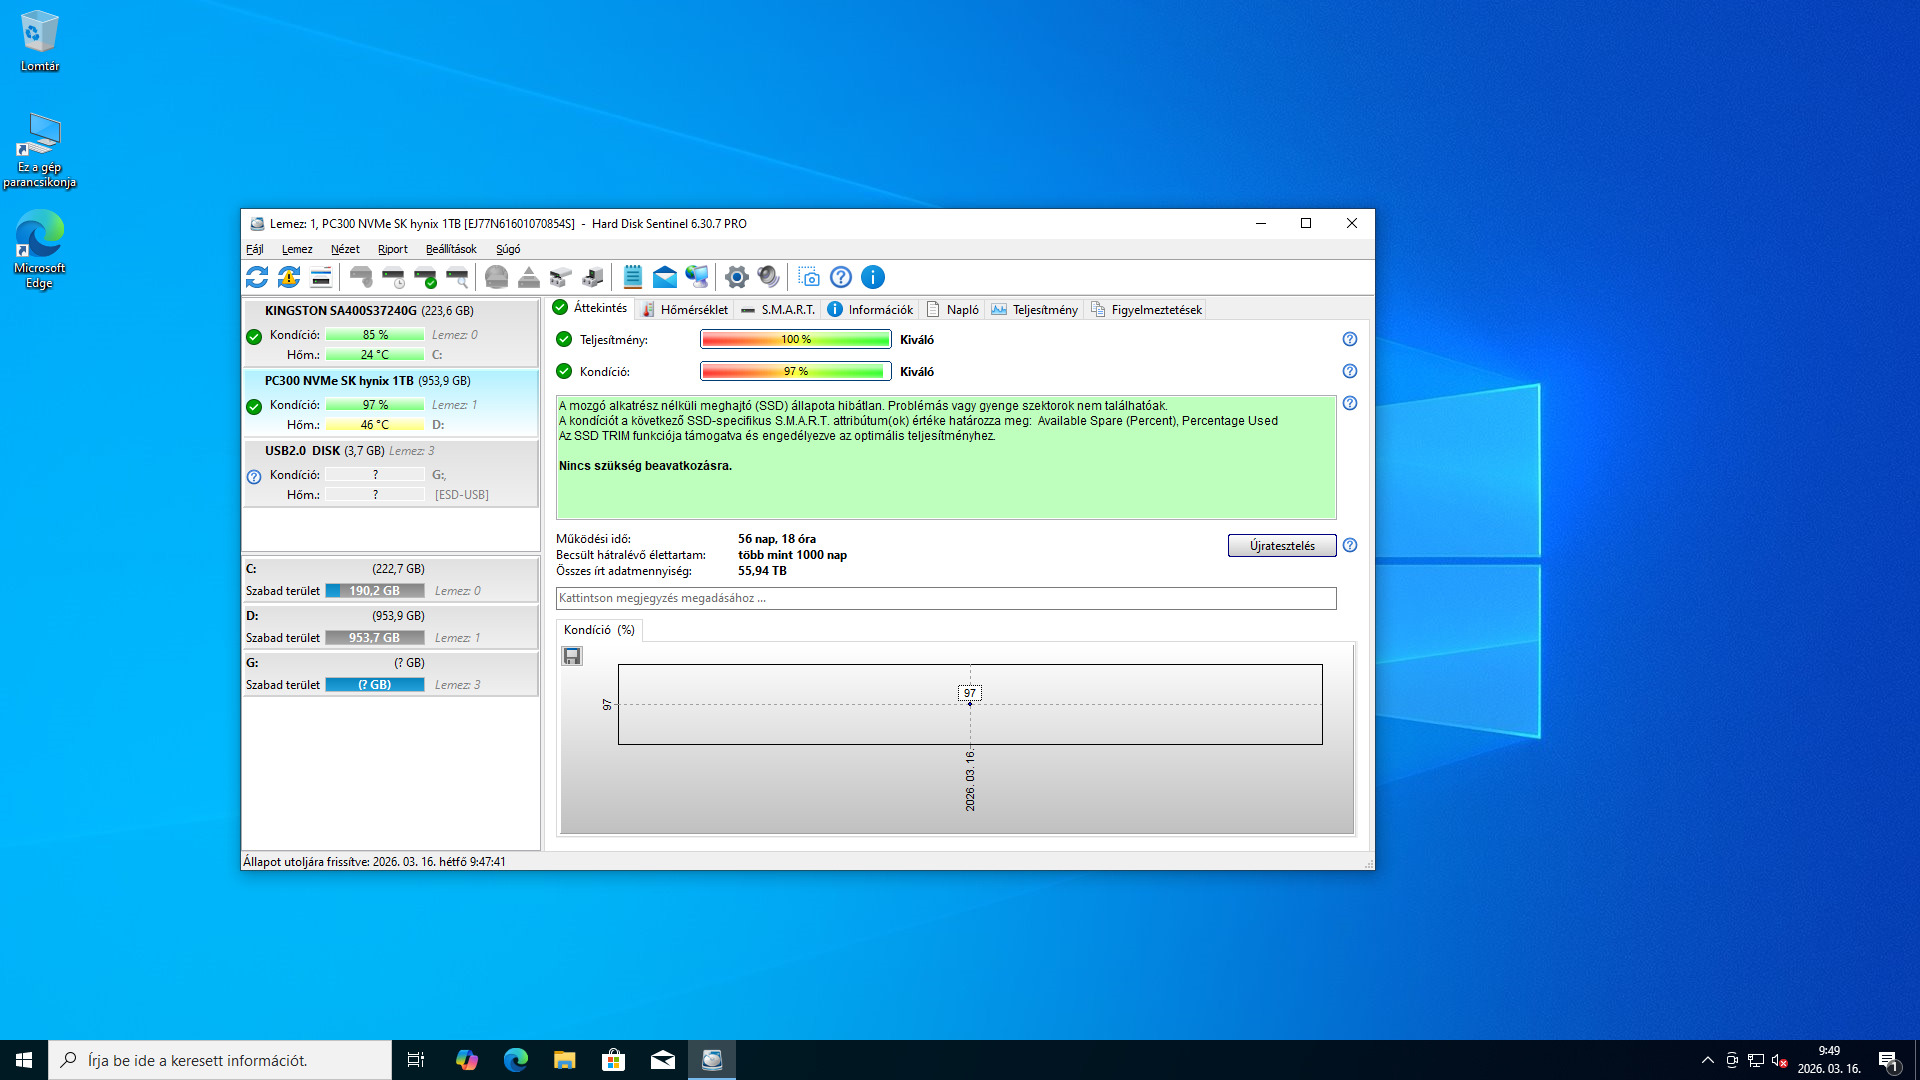Click the help icon next to Teljesítmény
The width and height of the screenshot is (1920, 1080).
tap(1349, 339)
